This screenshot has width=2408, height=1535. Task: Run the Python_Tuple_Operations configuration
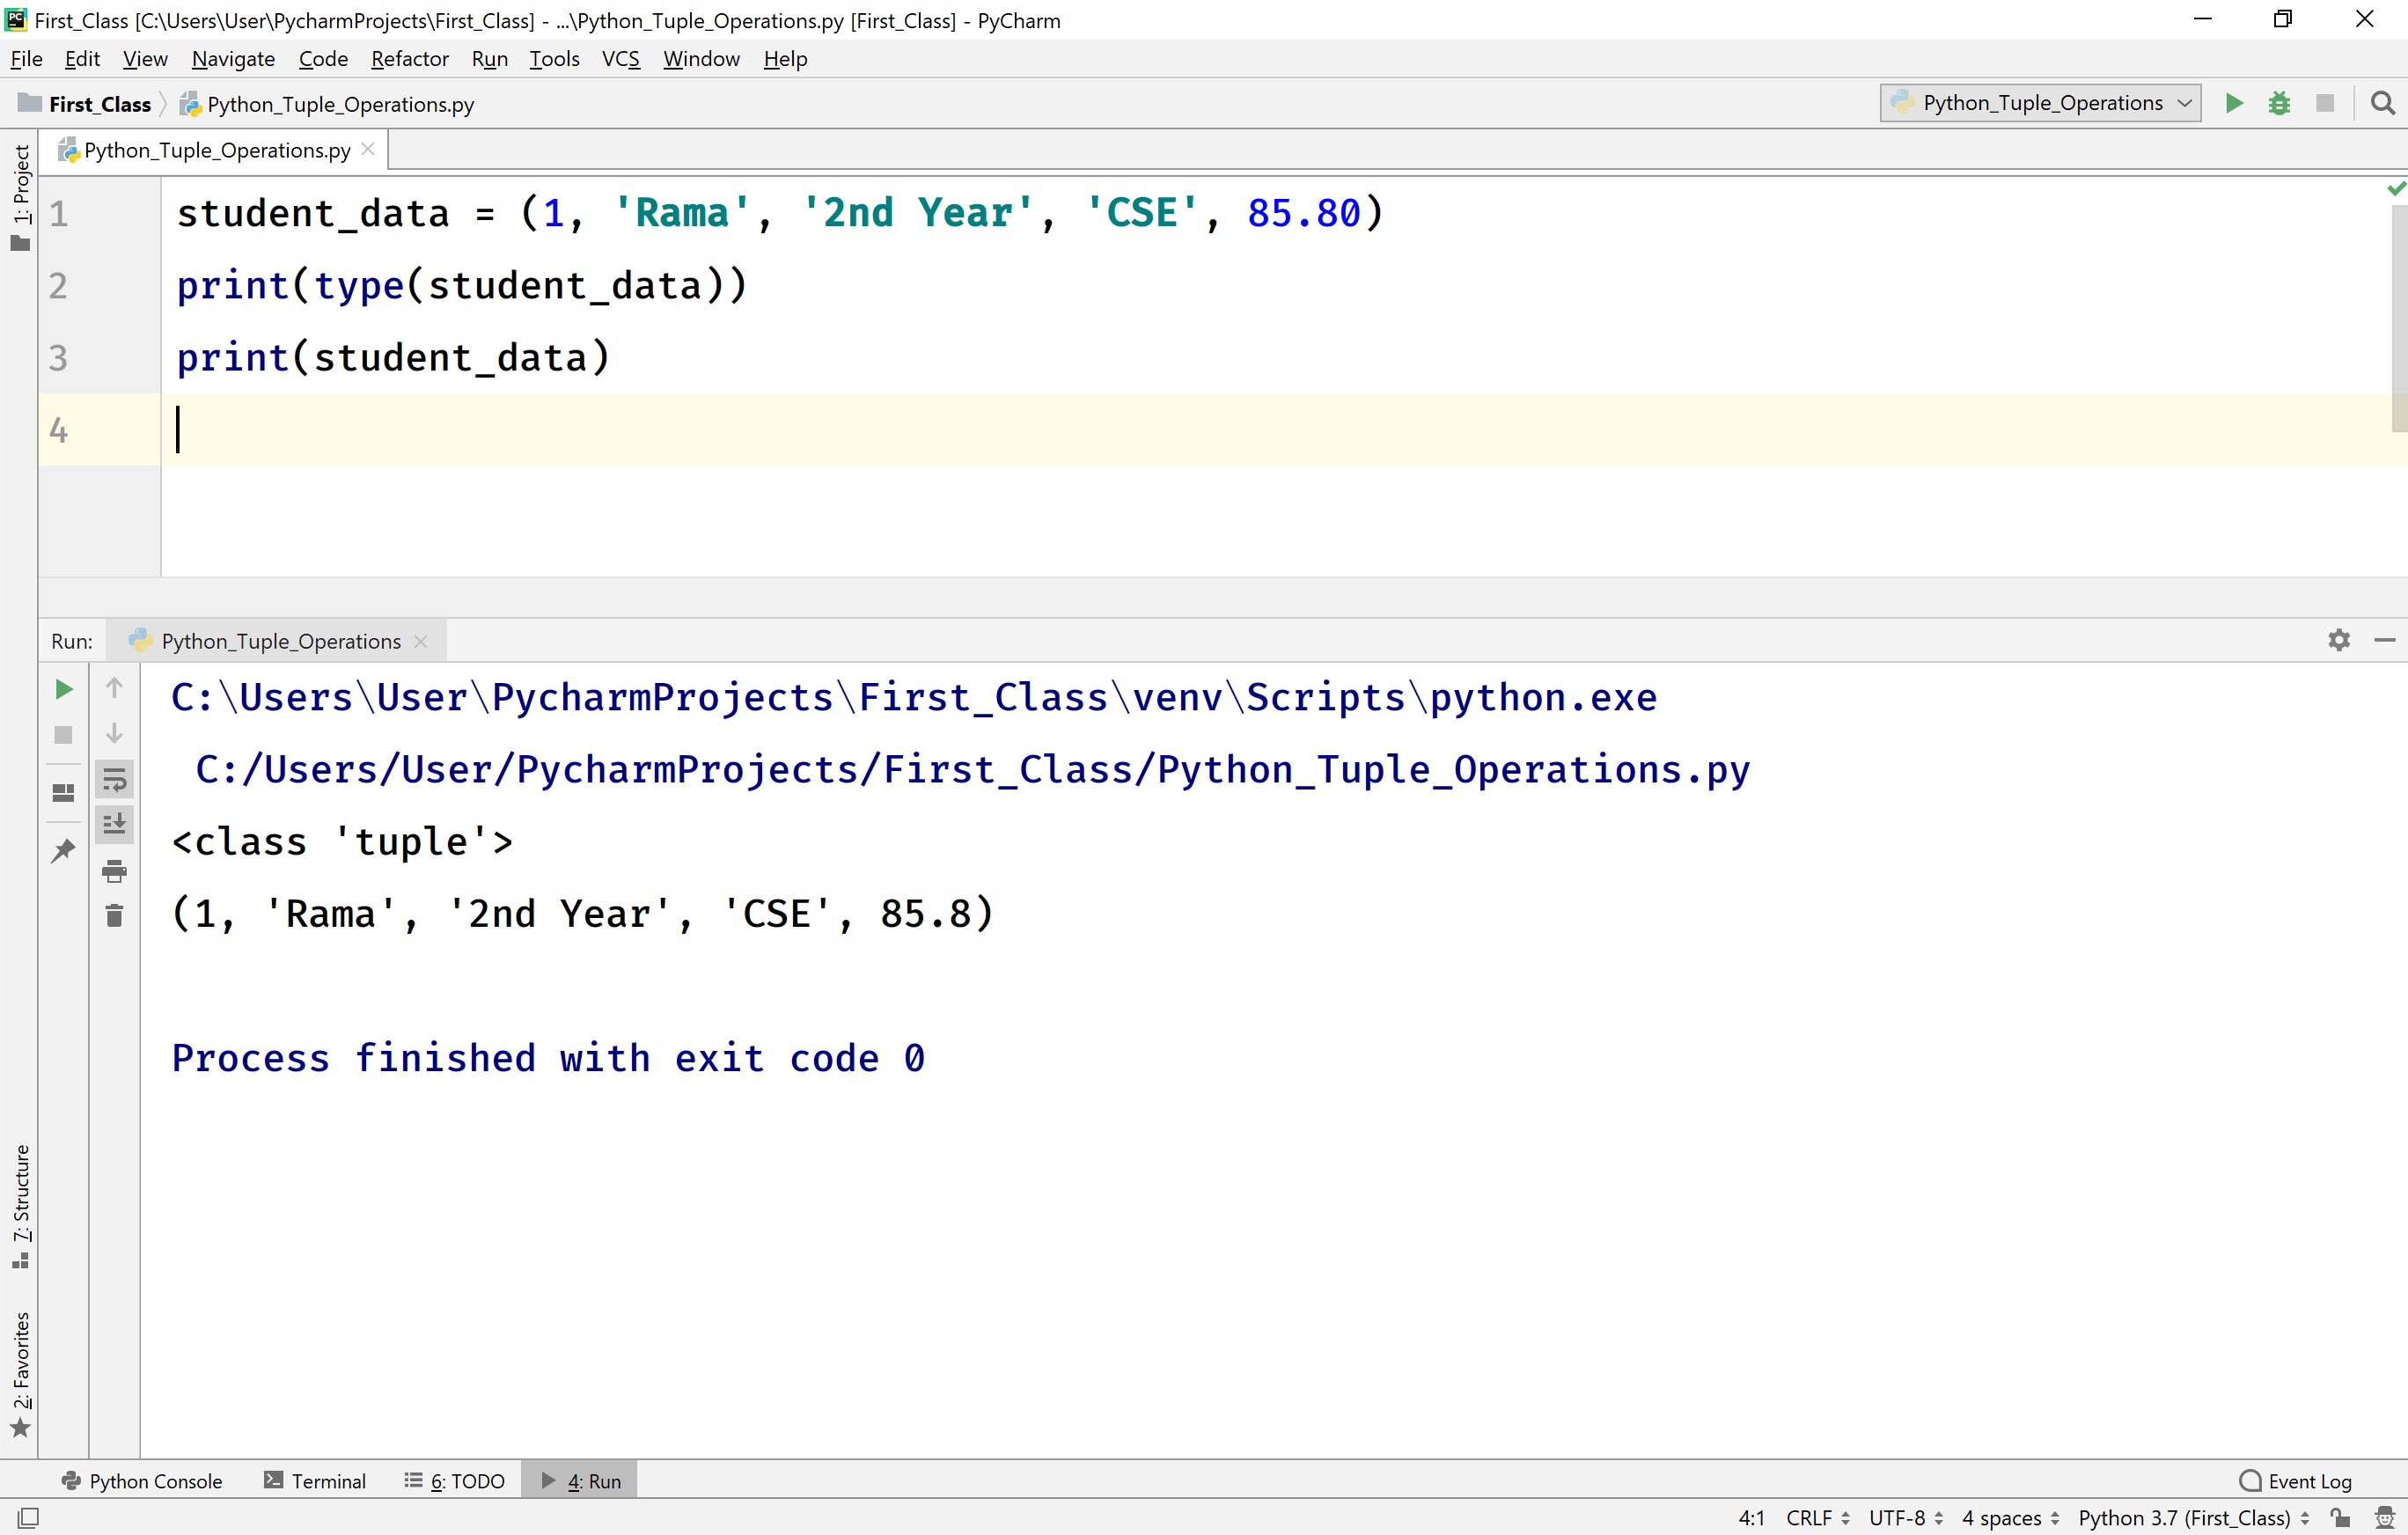click(x=2233, y=103)
